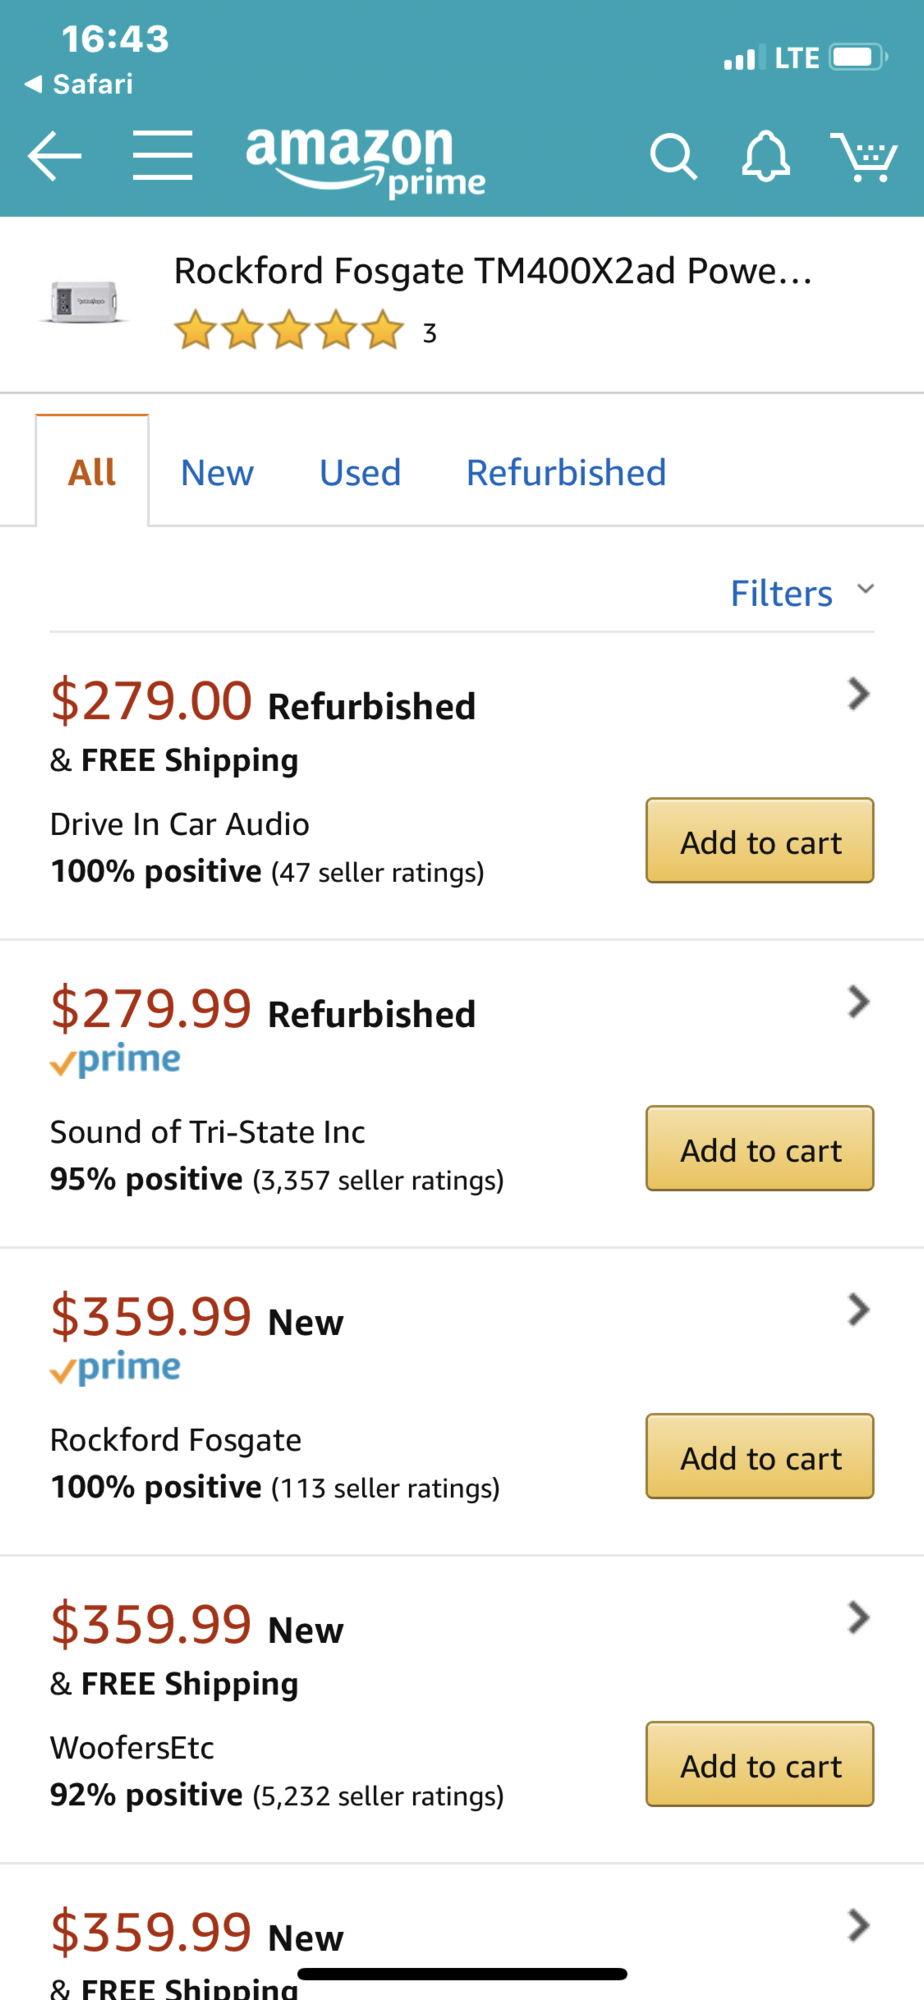Return to Safari via back link

[79, 84]
